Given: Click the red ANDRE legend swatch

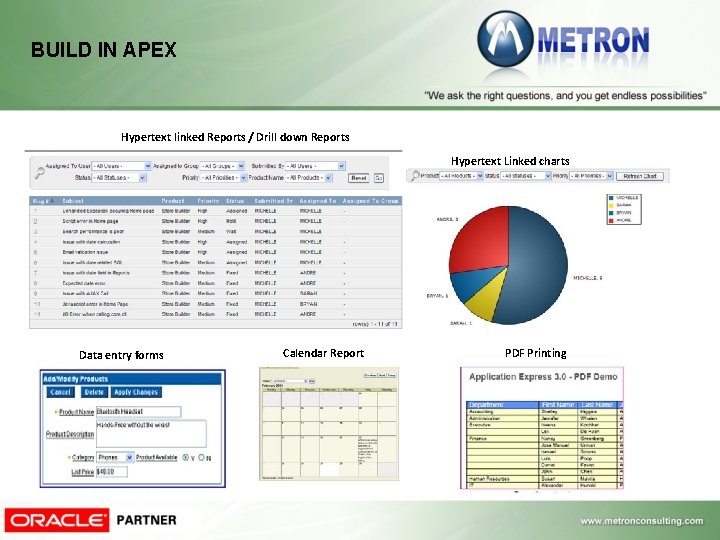Looking at the screenshot, I should [611, 220].
